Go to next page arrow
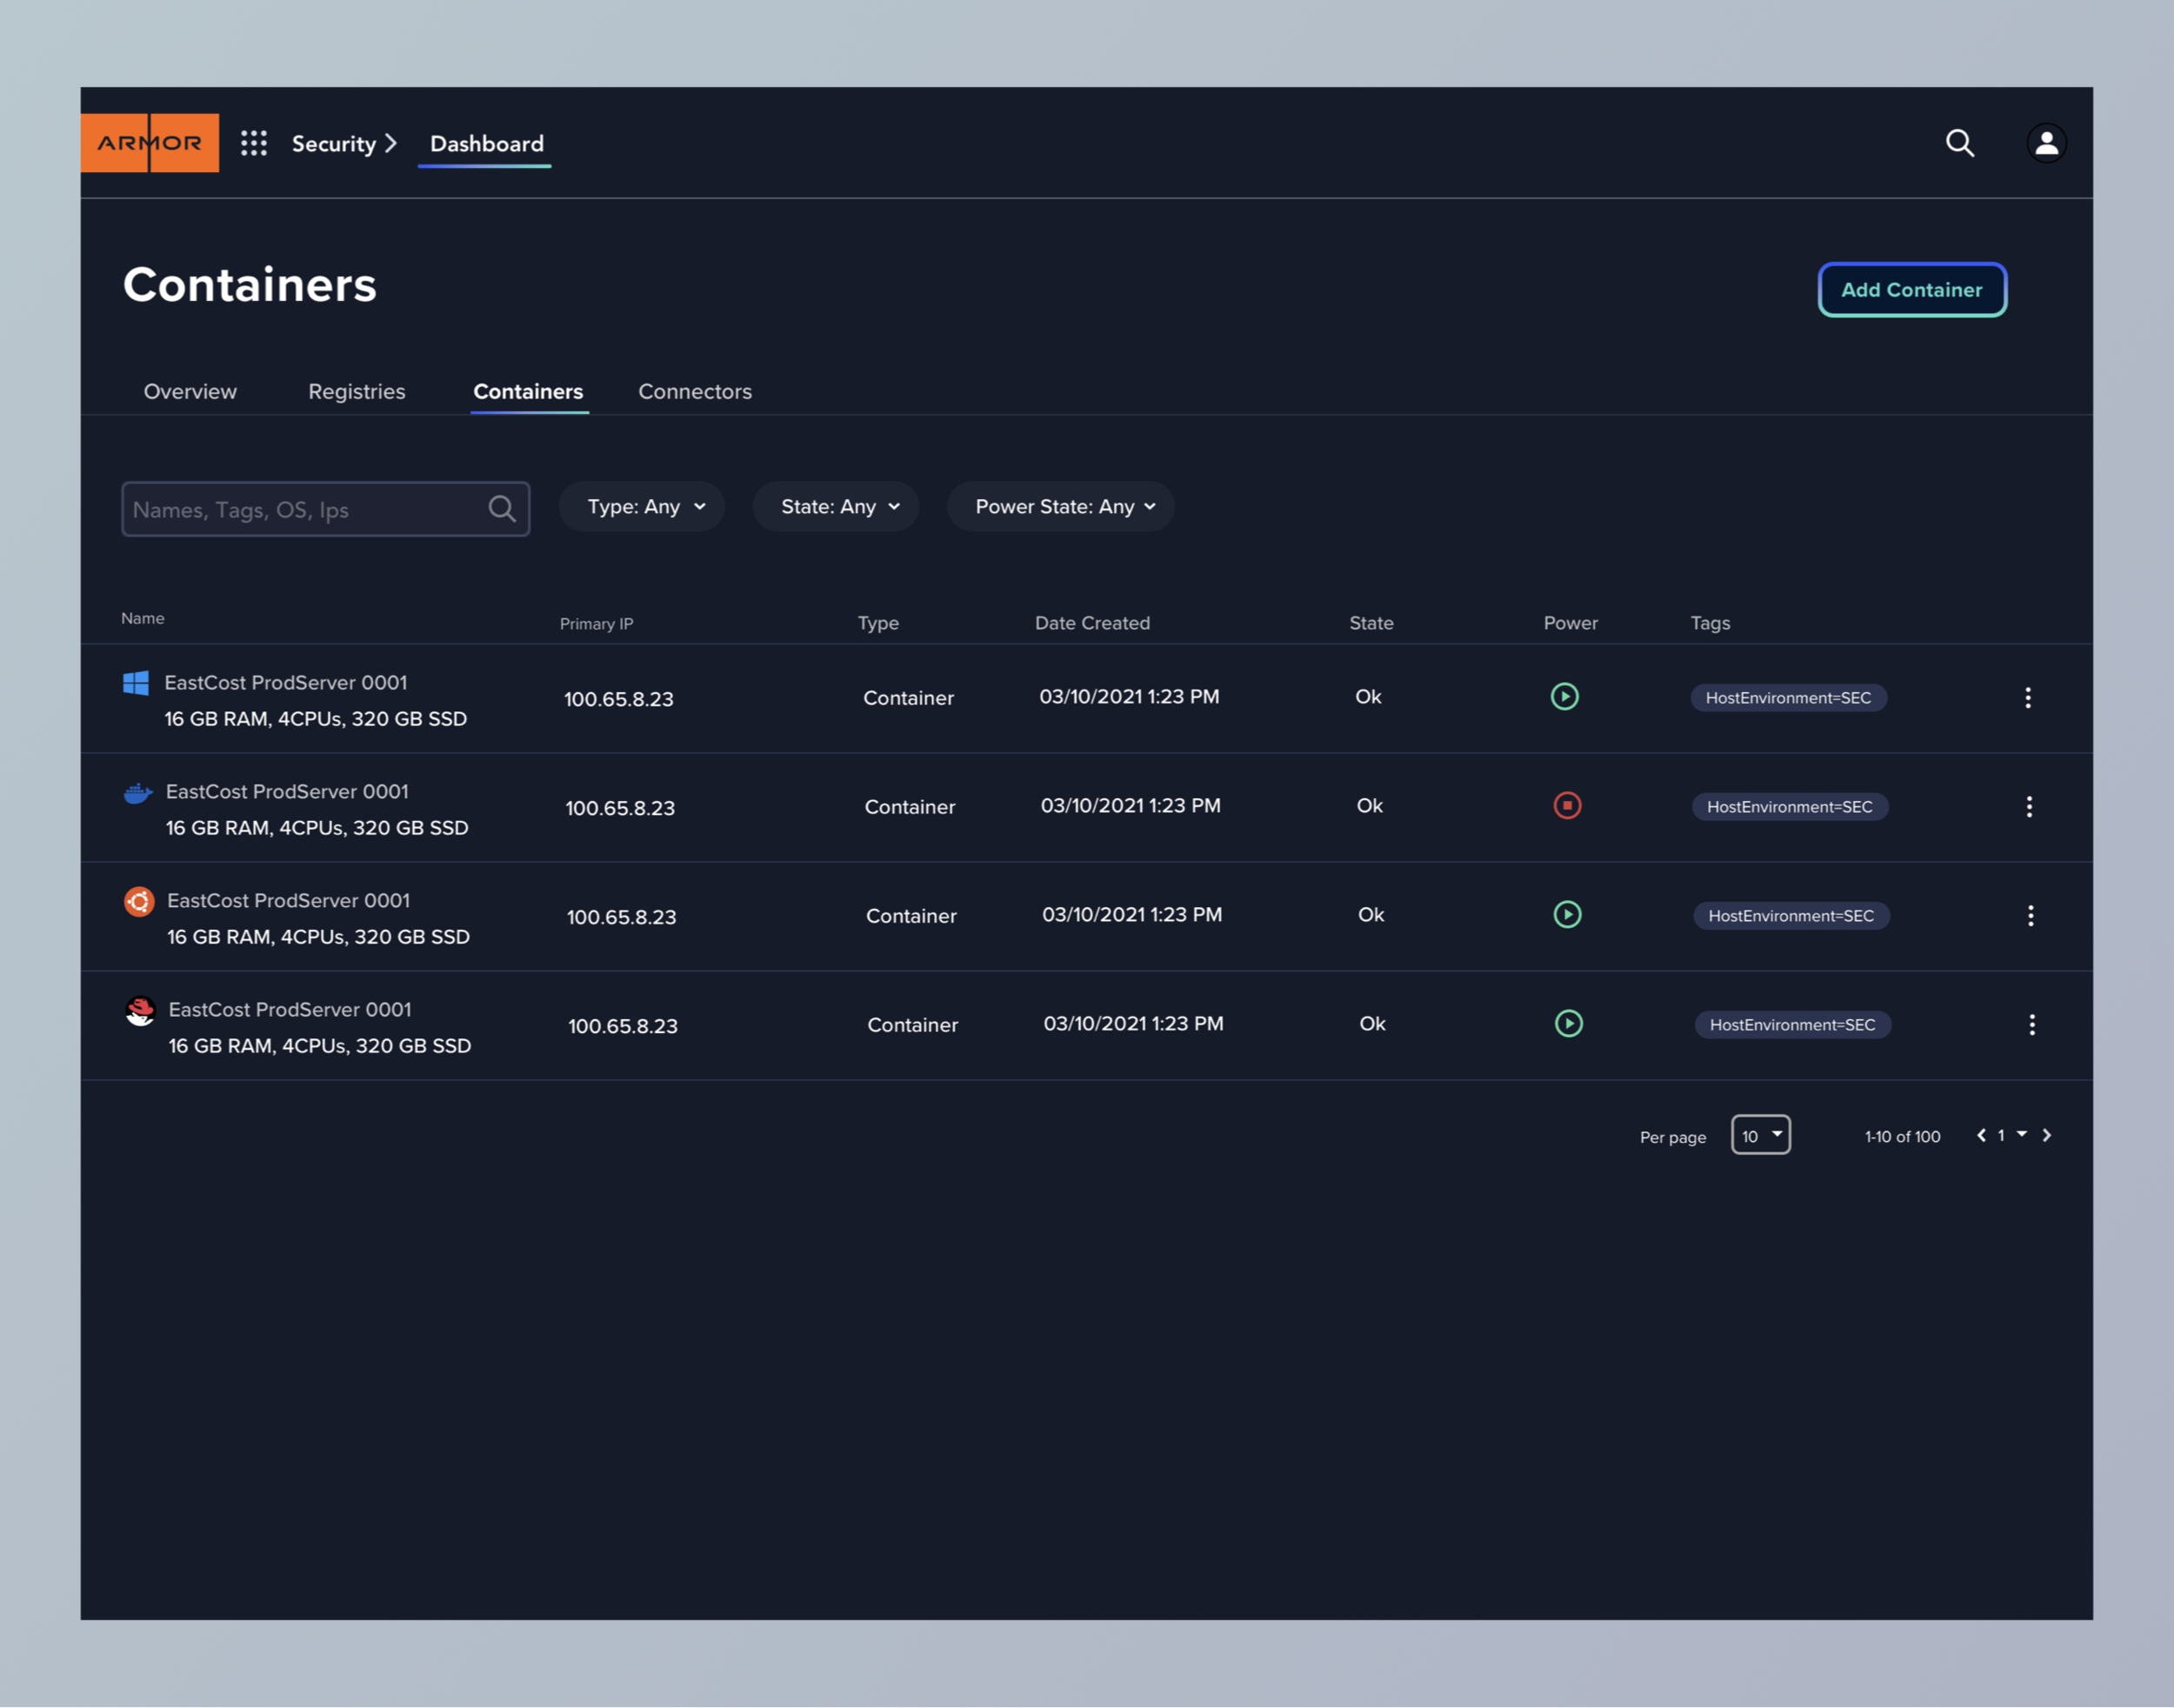This screenshot has width=2174, height=1708. pyautogui.click(x=2047, y=1135)
